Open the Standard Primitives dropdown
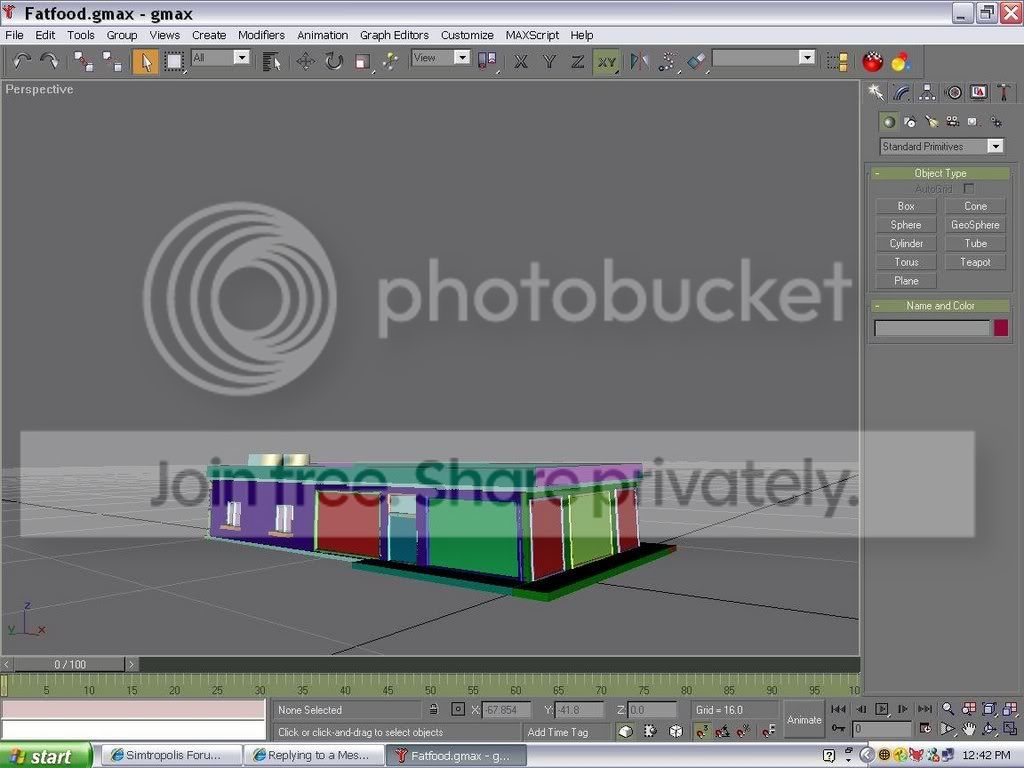 pos(941,146)
